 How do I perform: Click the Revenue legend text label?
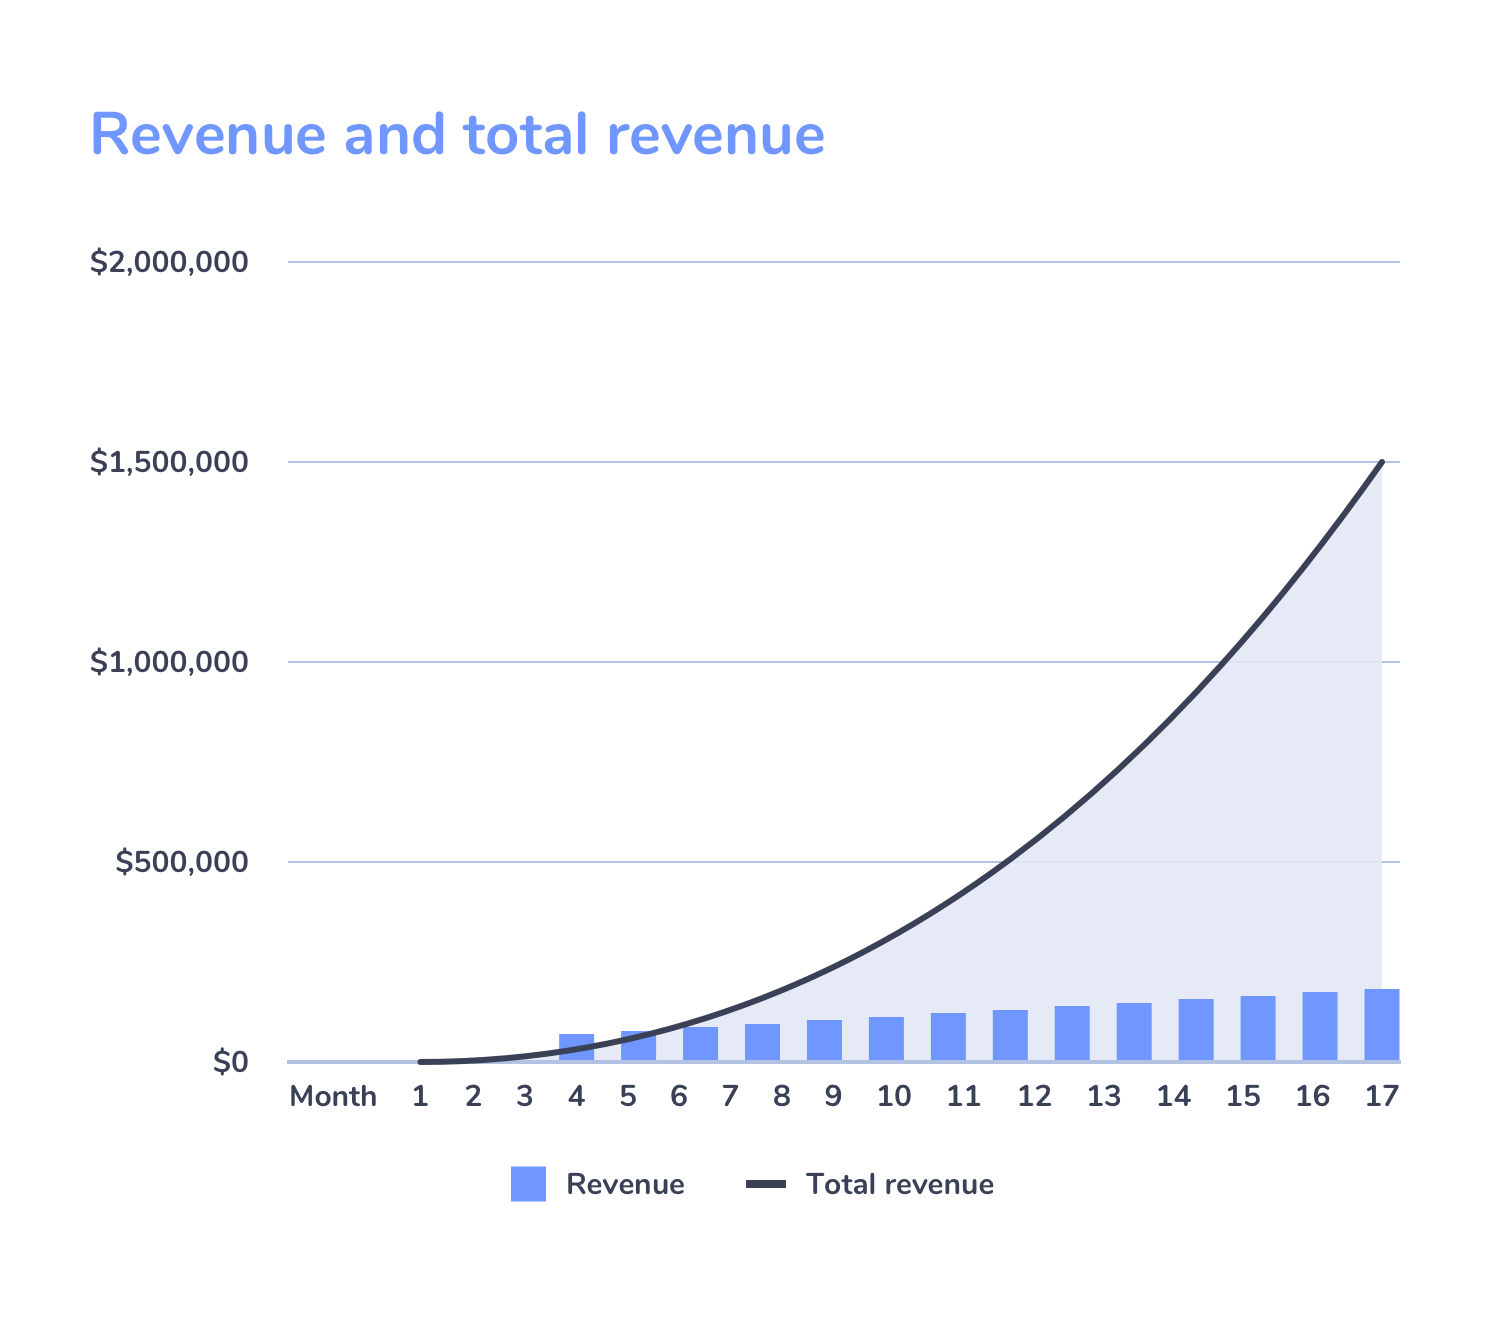point(625,1184)
